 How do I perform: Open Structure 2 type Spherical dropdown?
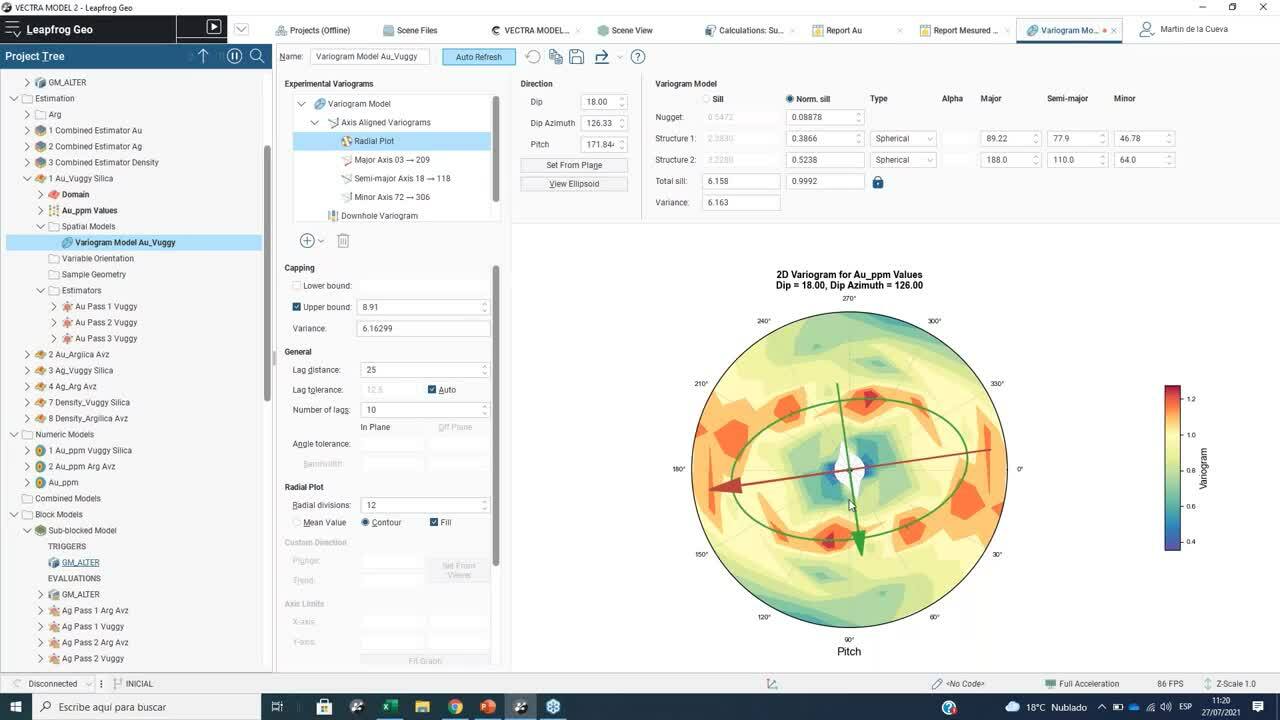[903, 160]
